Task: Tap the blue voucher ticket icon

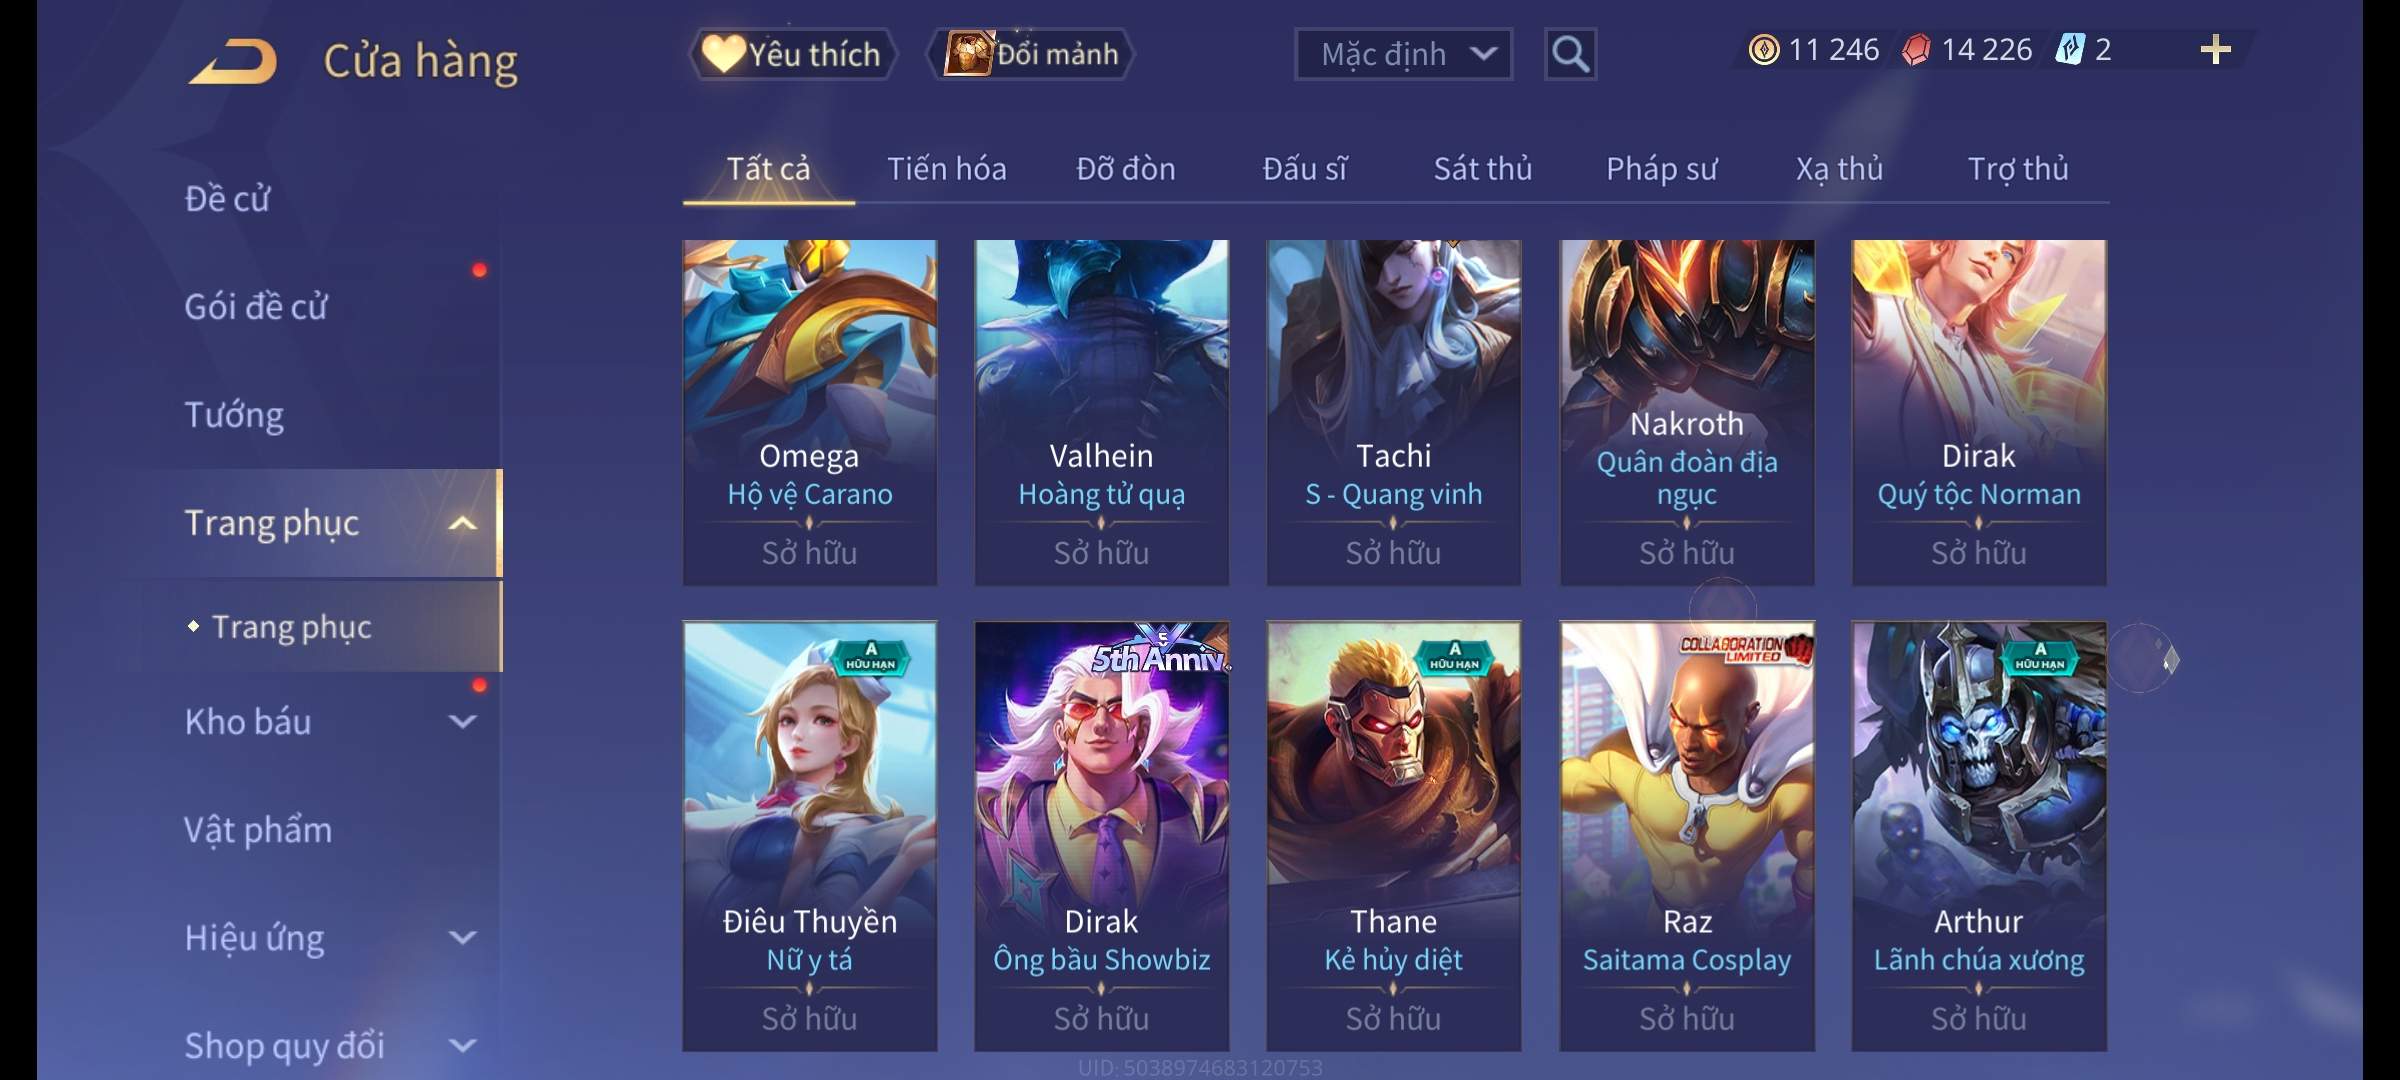Action: (2069, 50)
